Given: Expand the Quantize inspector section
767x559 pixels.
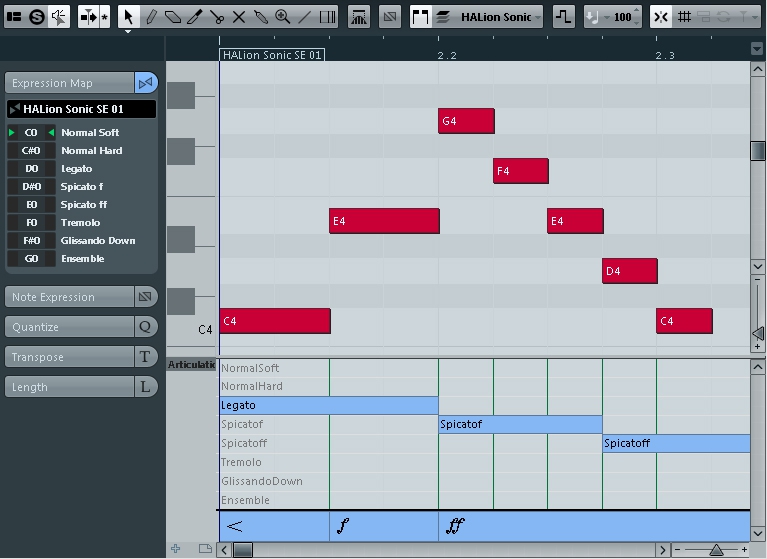Looking at the screenshot, I should [69, 327].
